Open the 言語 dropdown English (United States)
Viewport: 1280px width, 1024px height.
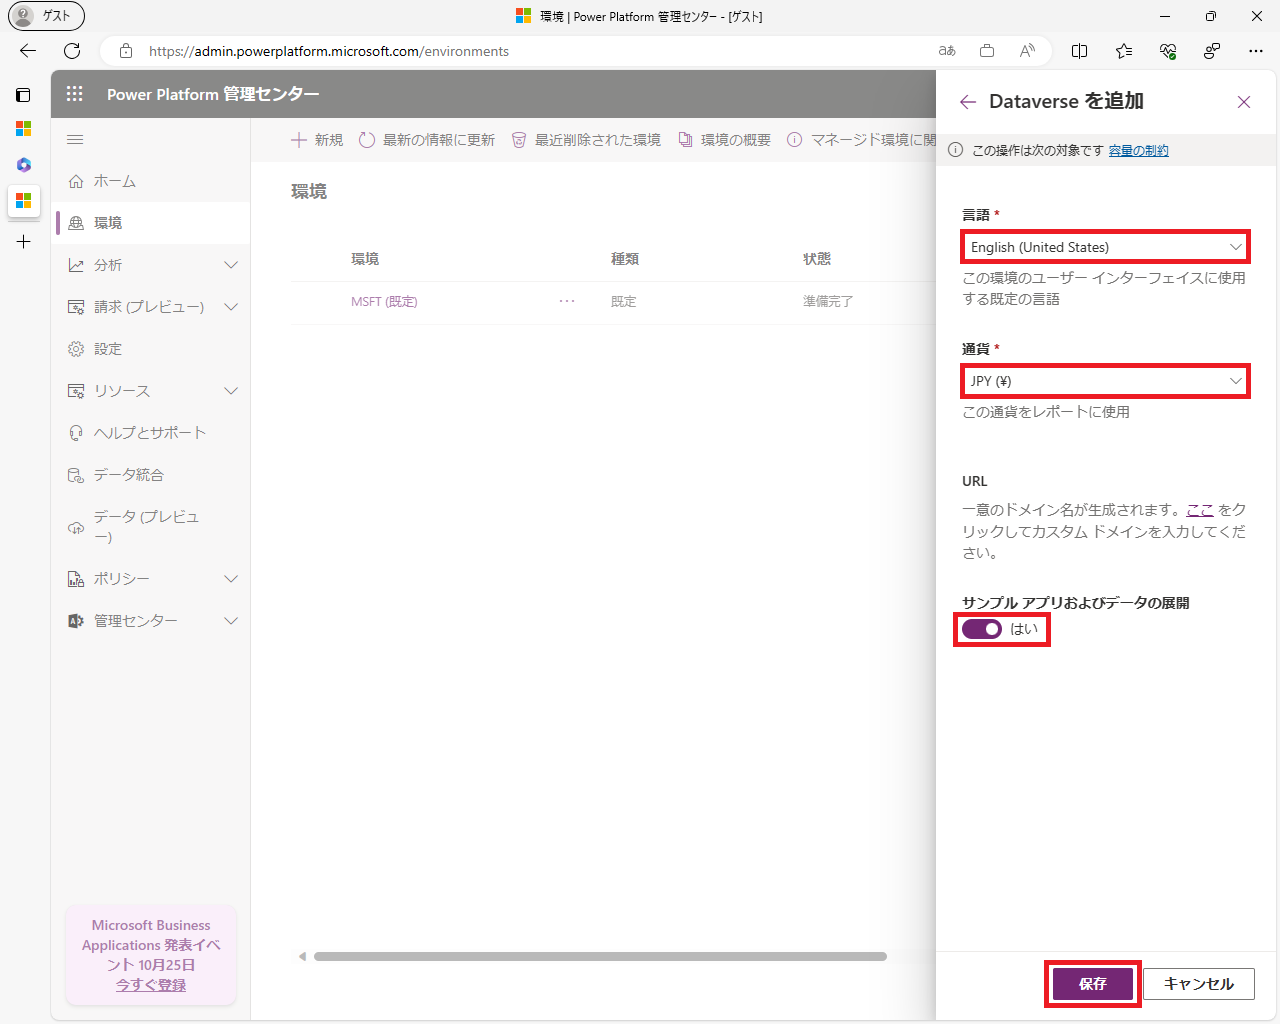pyautogui.click(x=1105, y=247)
